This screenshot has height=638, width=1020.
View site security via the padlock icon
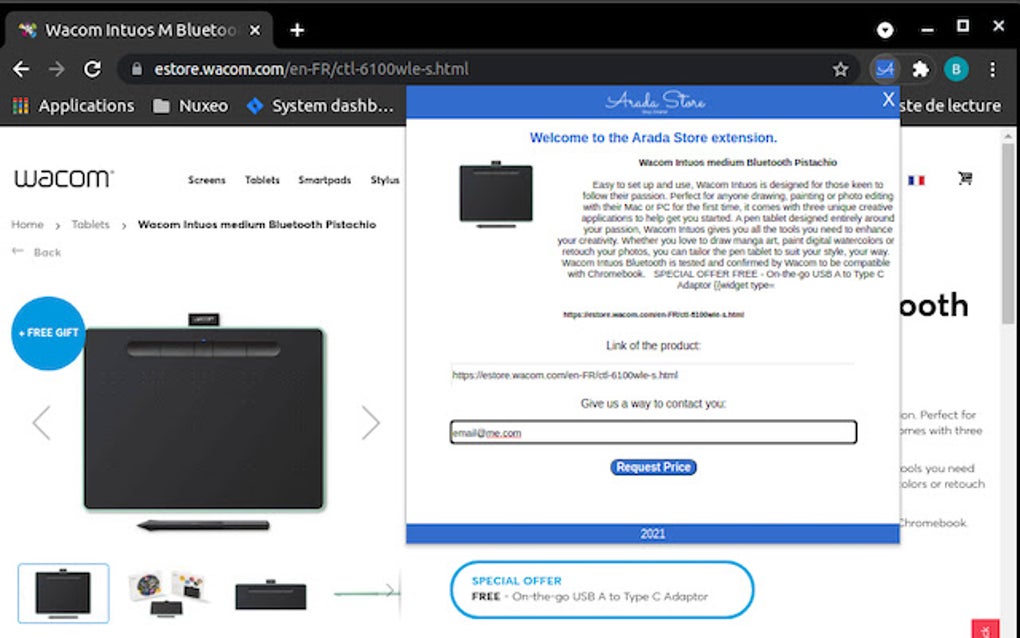134,71
